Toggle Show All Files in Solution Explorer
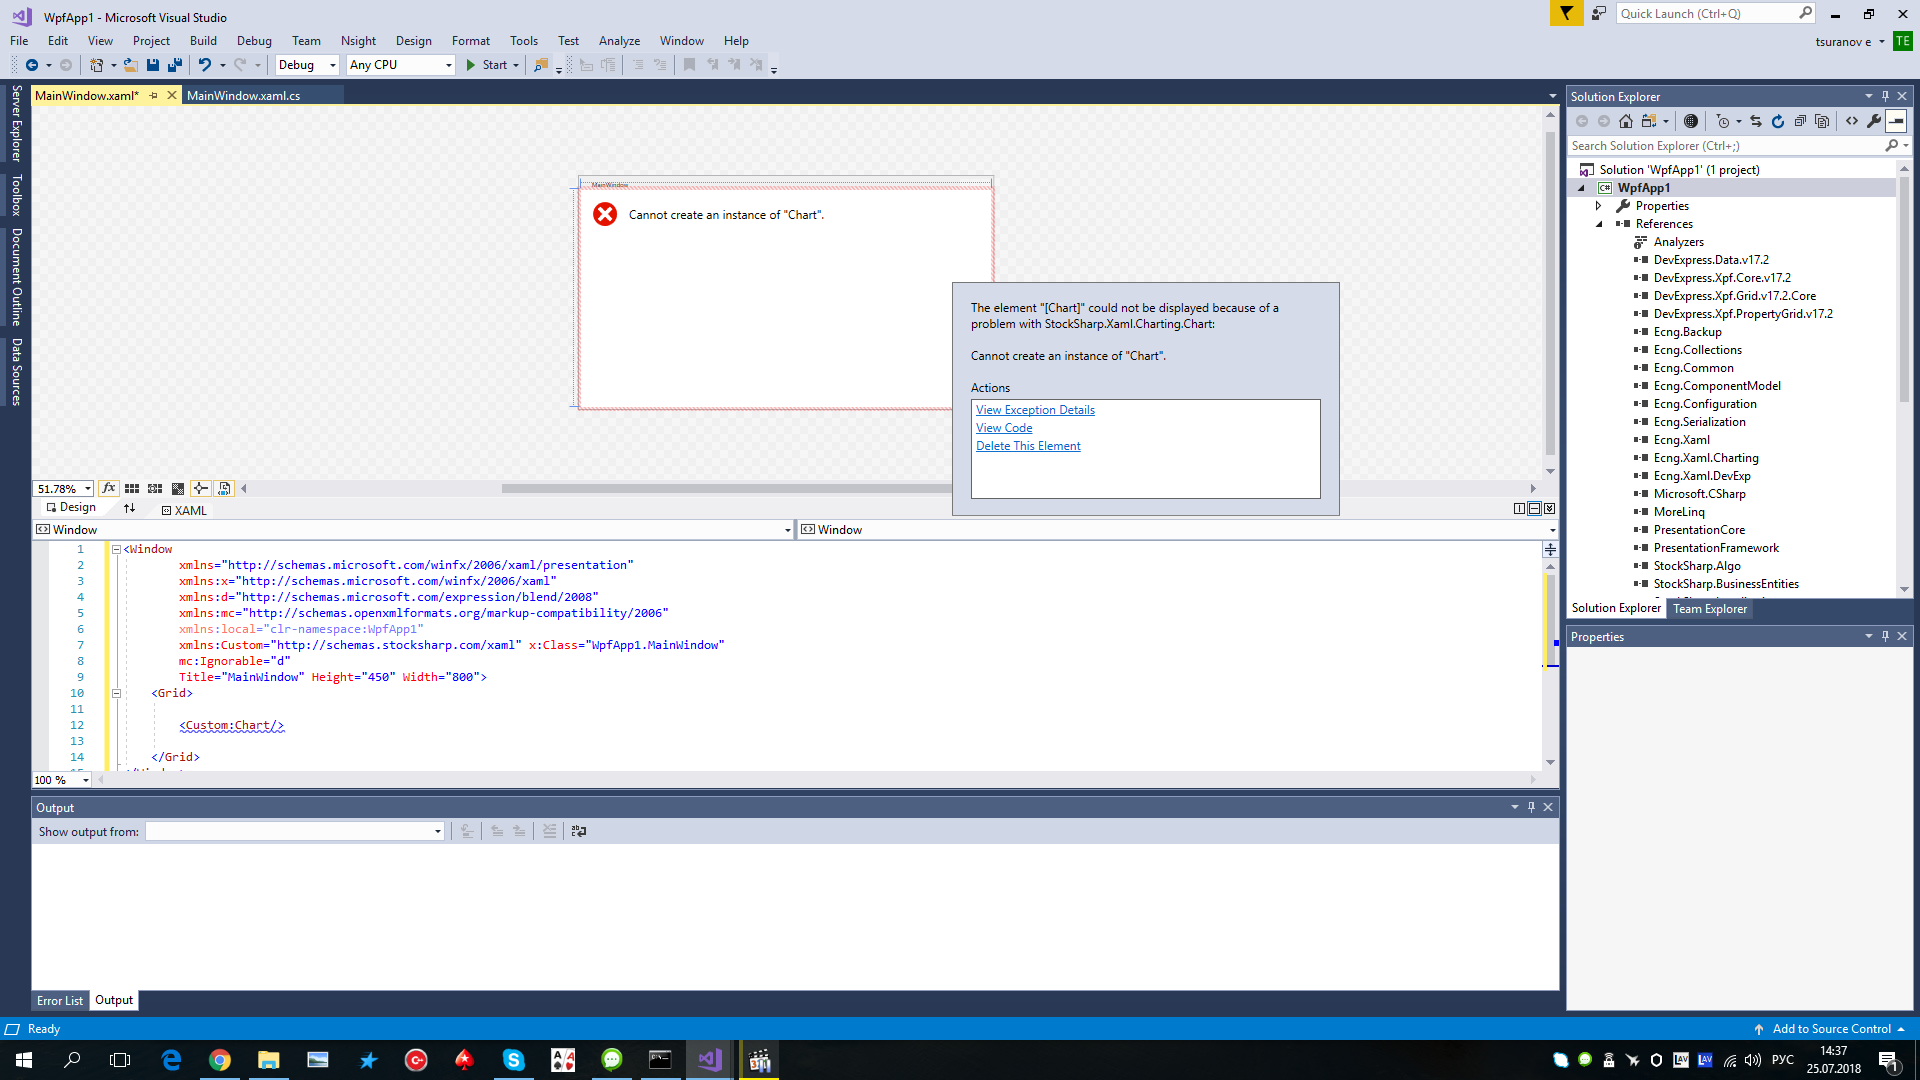The width and height of the screenshot is (1920, 1080). pos(1822,121)
